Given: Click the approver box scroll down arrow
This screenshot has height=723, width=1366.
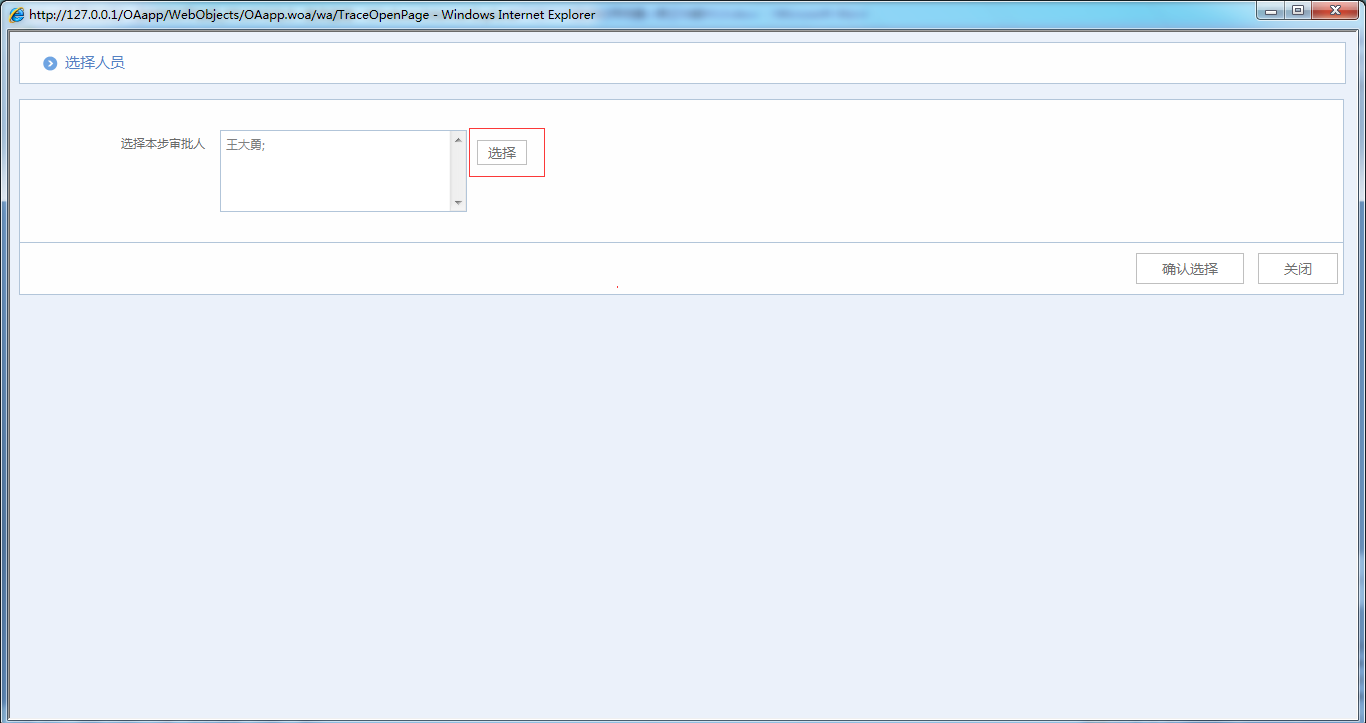Looking at the screenshot, I should point(459,203).
